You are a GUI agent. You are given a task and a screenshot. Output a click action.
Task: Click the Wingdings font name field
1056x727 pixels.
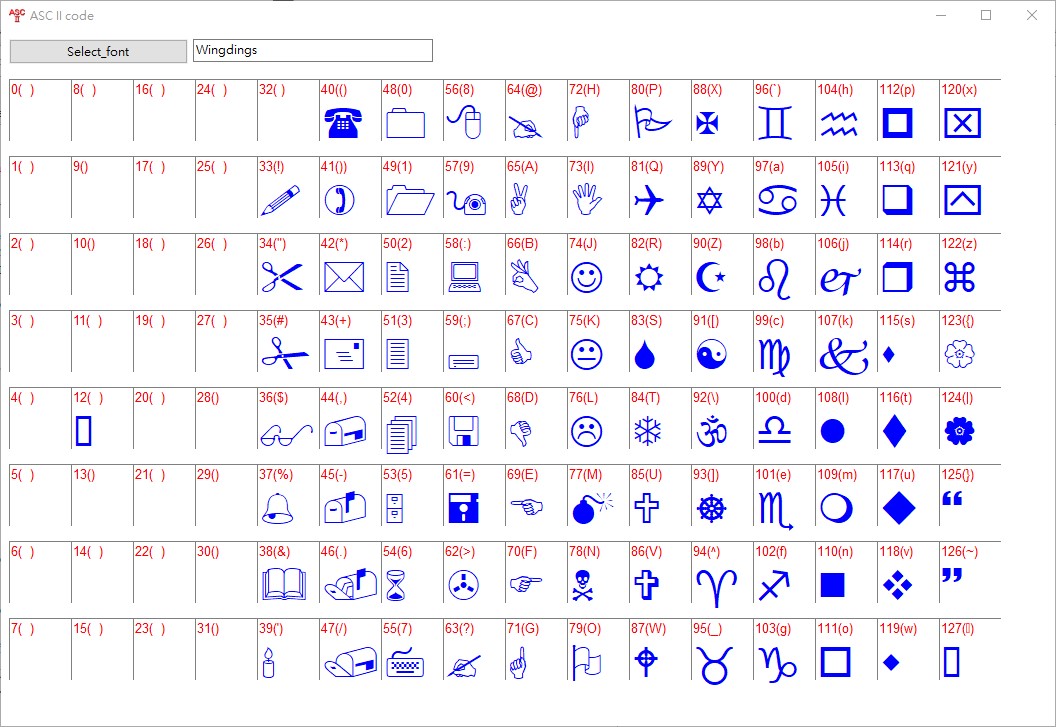pyautogui.click(x=312, y=51)
